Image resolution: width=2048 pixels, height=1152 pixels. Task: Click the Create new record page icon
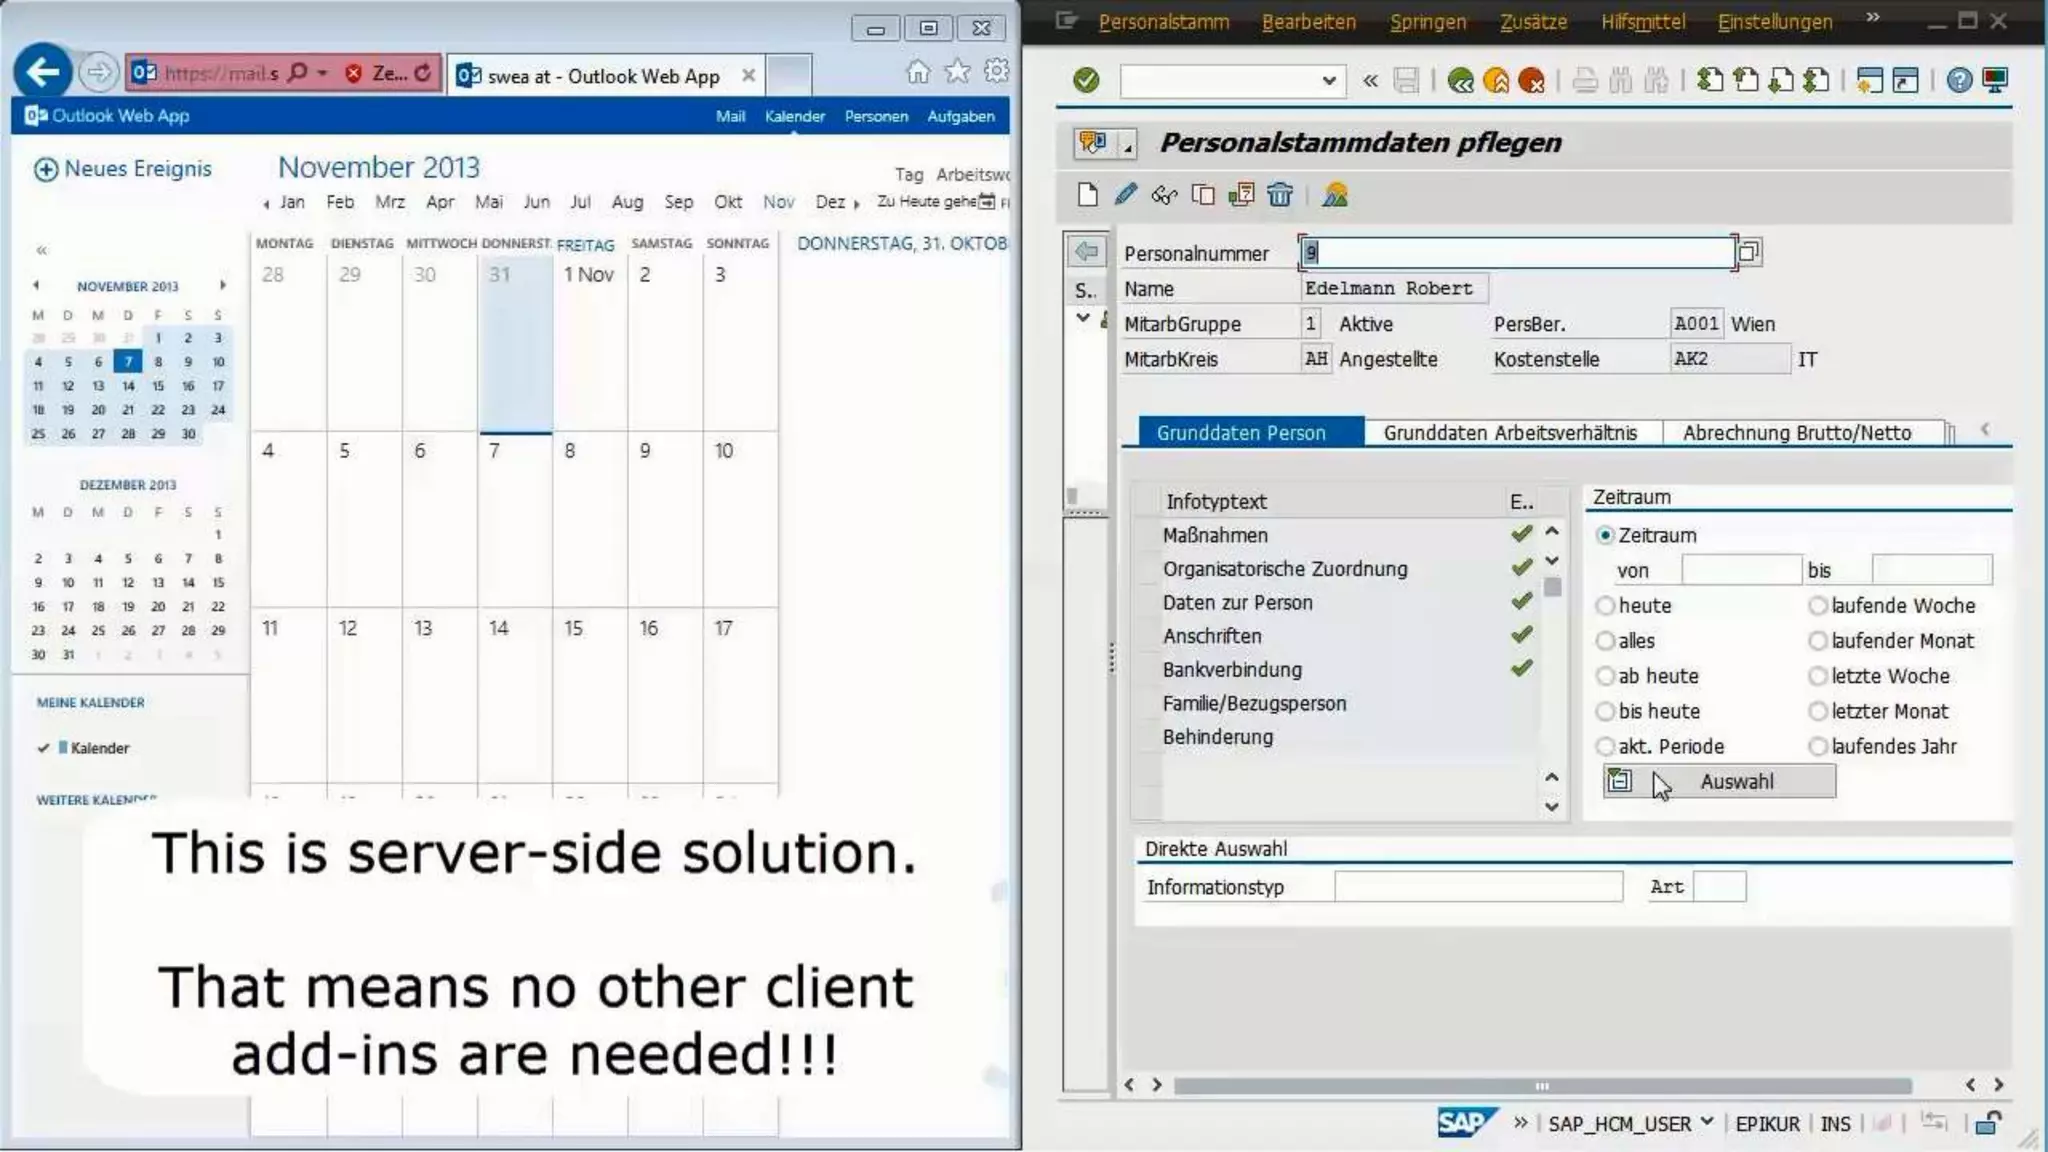coord(1088,194)
